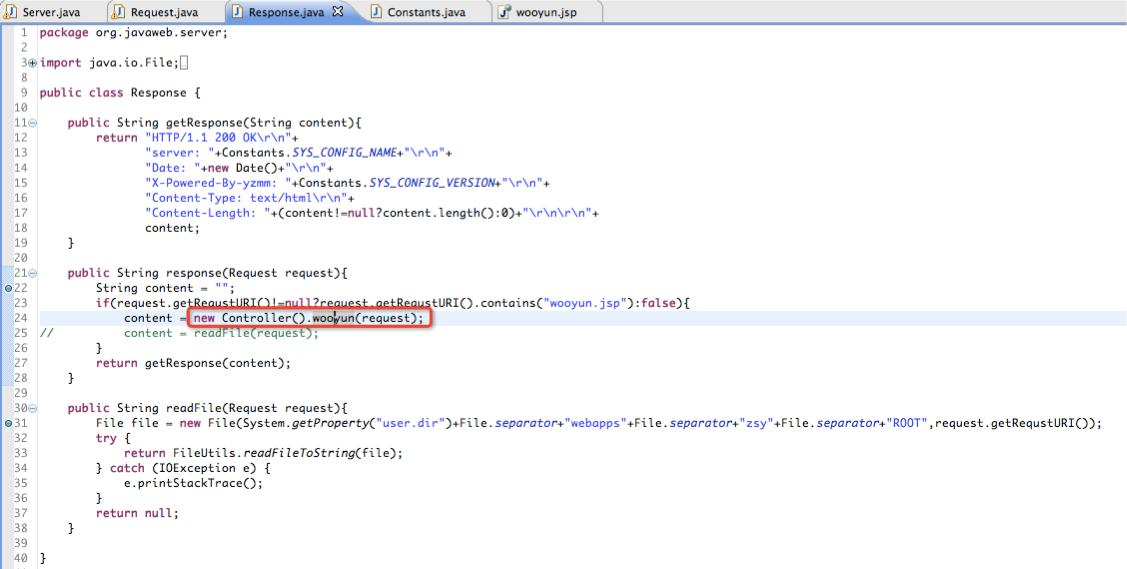Viewport: 1127px width, 569px height.
Task: Click the highlighted new Controller().wooyun(request) code
Action: [x=309, y=318]
